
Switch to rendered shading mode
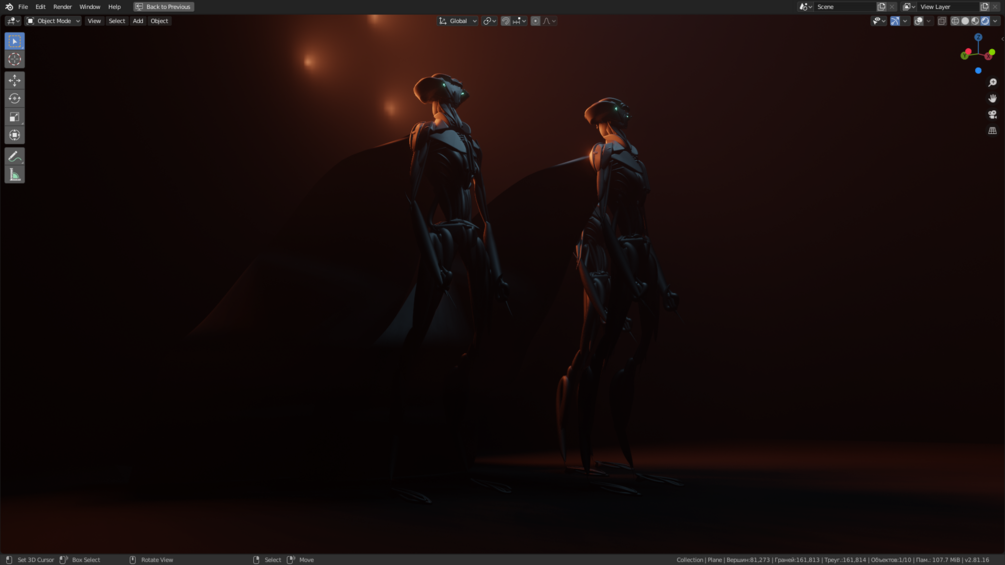point(985,21)
